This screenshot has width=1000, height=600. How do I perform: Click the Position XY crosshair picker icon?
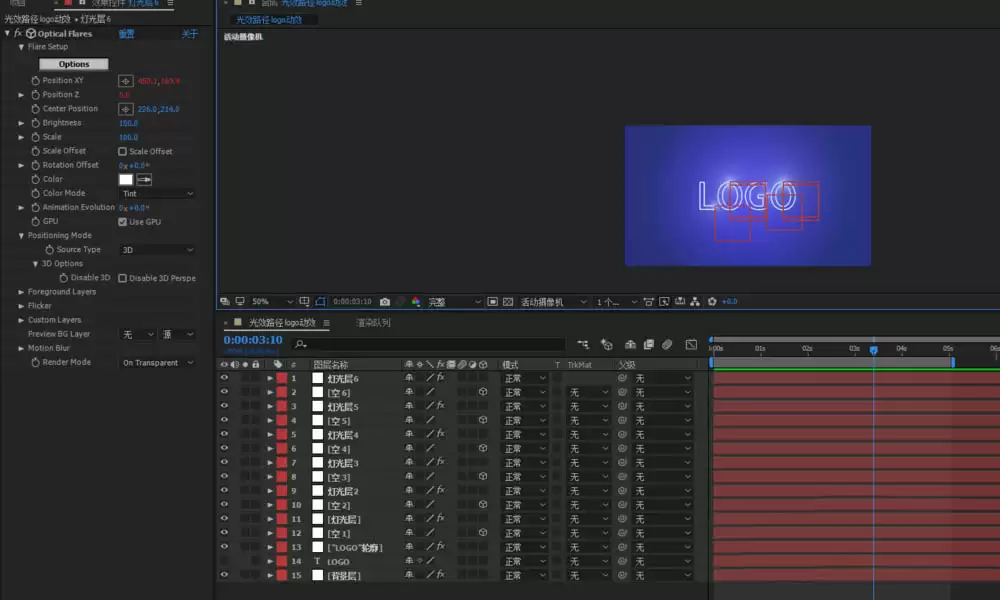[126, 81]
